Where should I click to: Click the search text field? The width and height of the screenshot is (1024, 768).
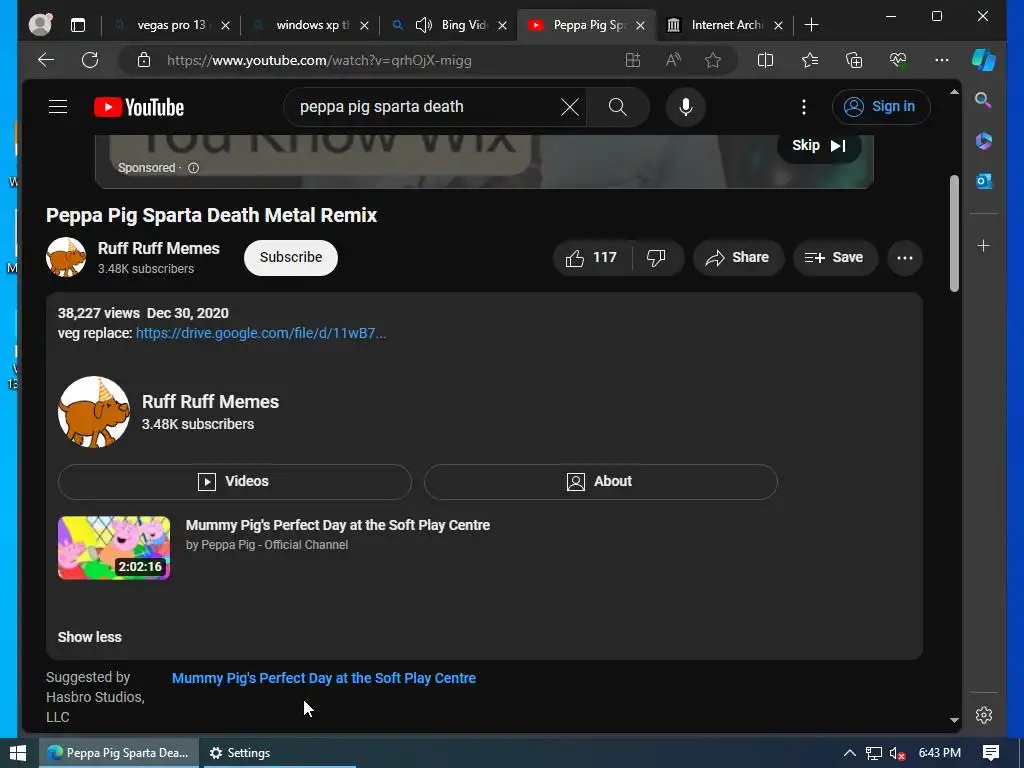coord(424,107)
